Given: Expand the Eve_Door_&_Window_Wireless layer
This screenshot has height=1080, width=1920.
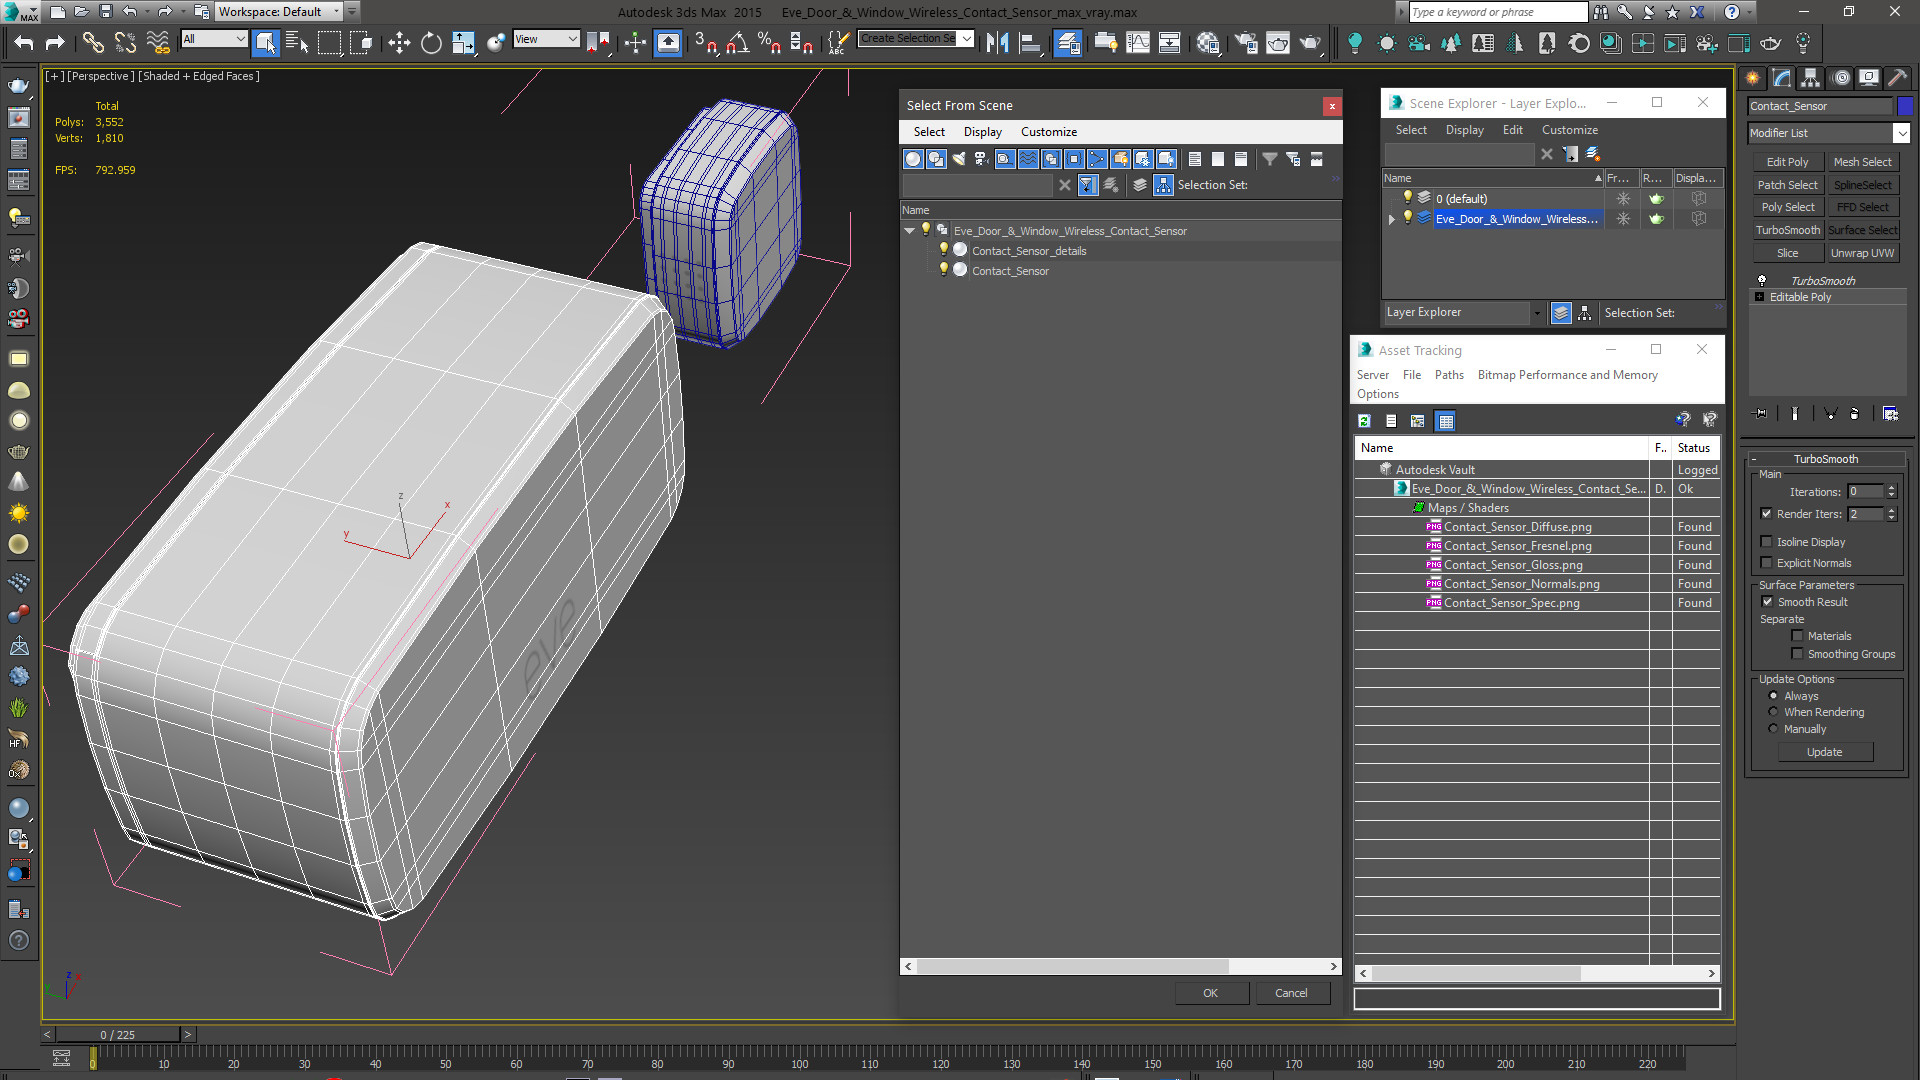Looking at the screenshot, I should [x=1391, y=219].
